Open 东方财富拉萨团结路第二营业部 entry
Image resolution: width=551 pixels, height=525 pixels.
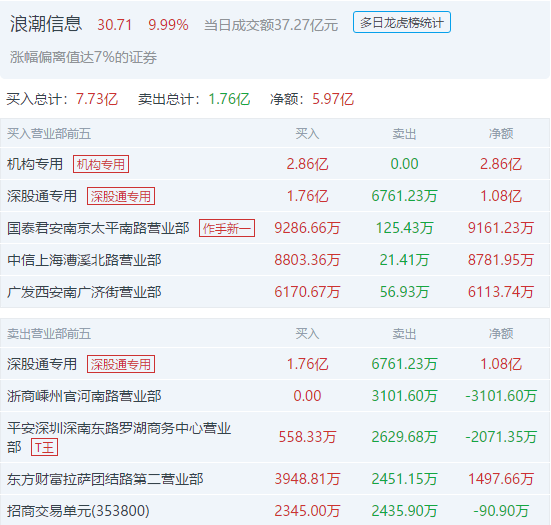pyautogui.click(x=105, y=479)
